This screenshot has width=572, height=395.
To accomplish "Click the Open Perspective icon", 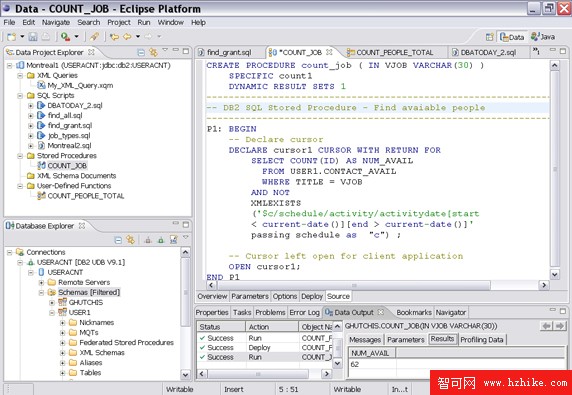I will tap(490, 37).
